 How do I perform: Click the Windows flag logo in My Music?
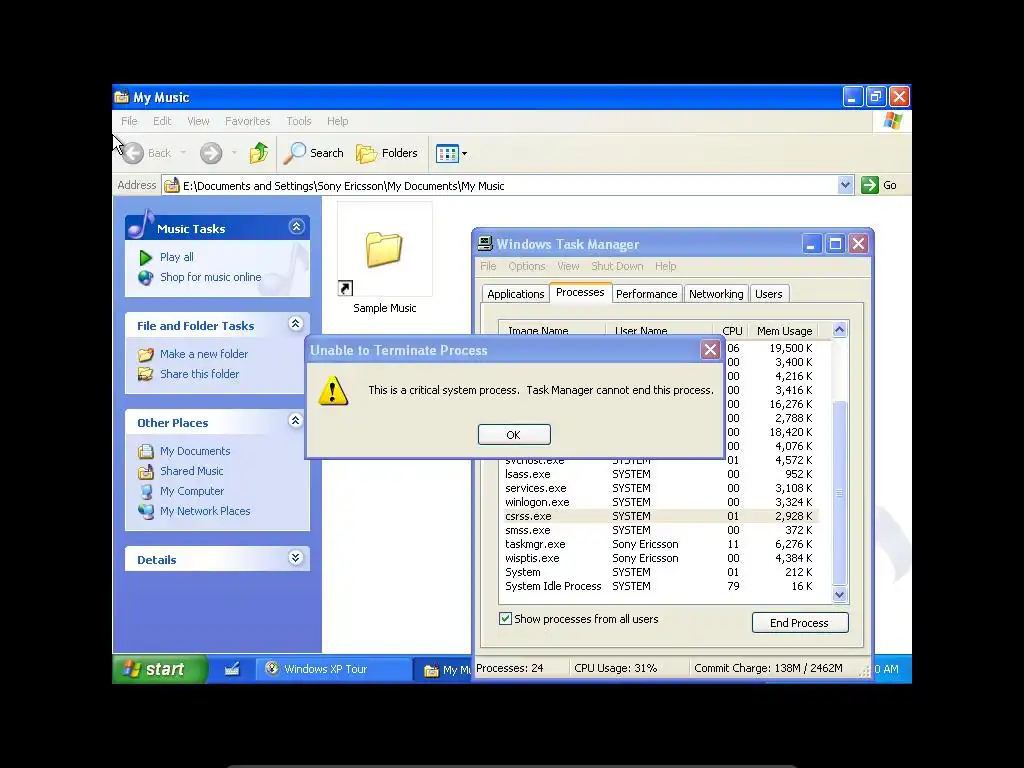tap(892, 121)
